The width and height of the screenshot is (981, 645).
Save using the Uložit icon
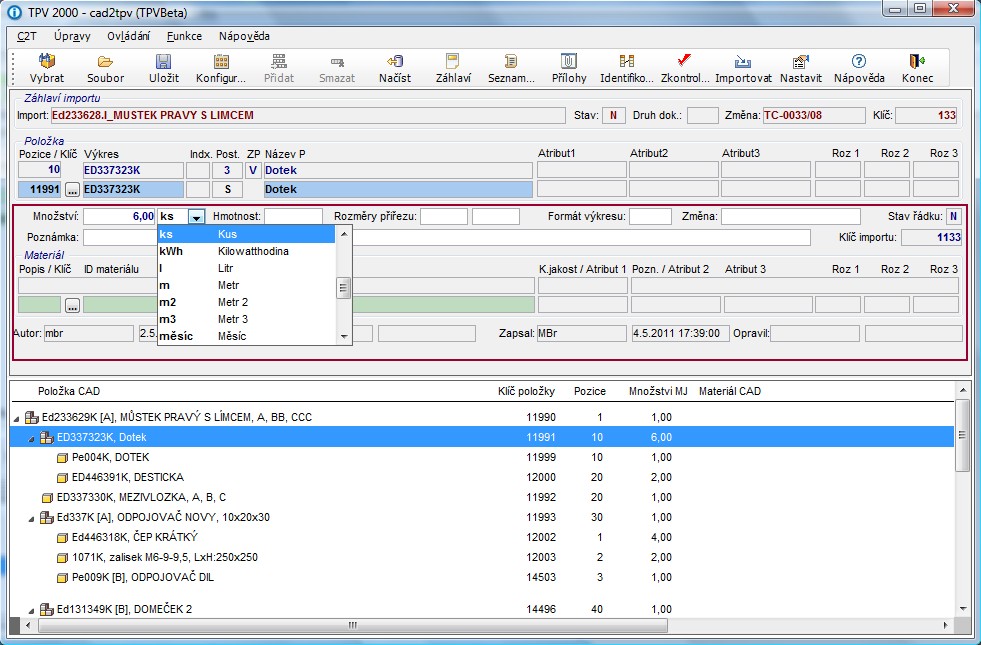tap(163, 61)
